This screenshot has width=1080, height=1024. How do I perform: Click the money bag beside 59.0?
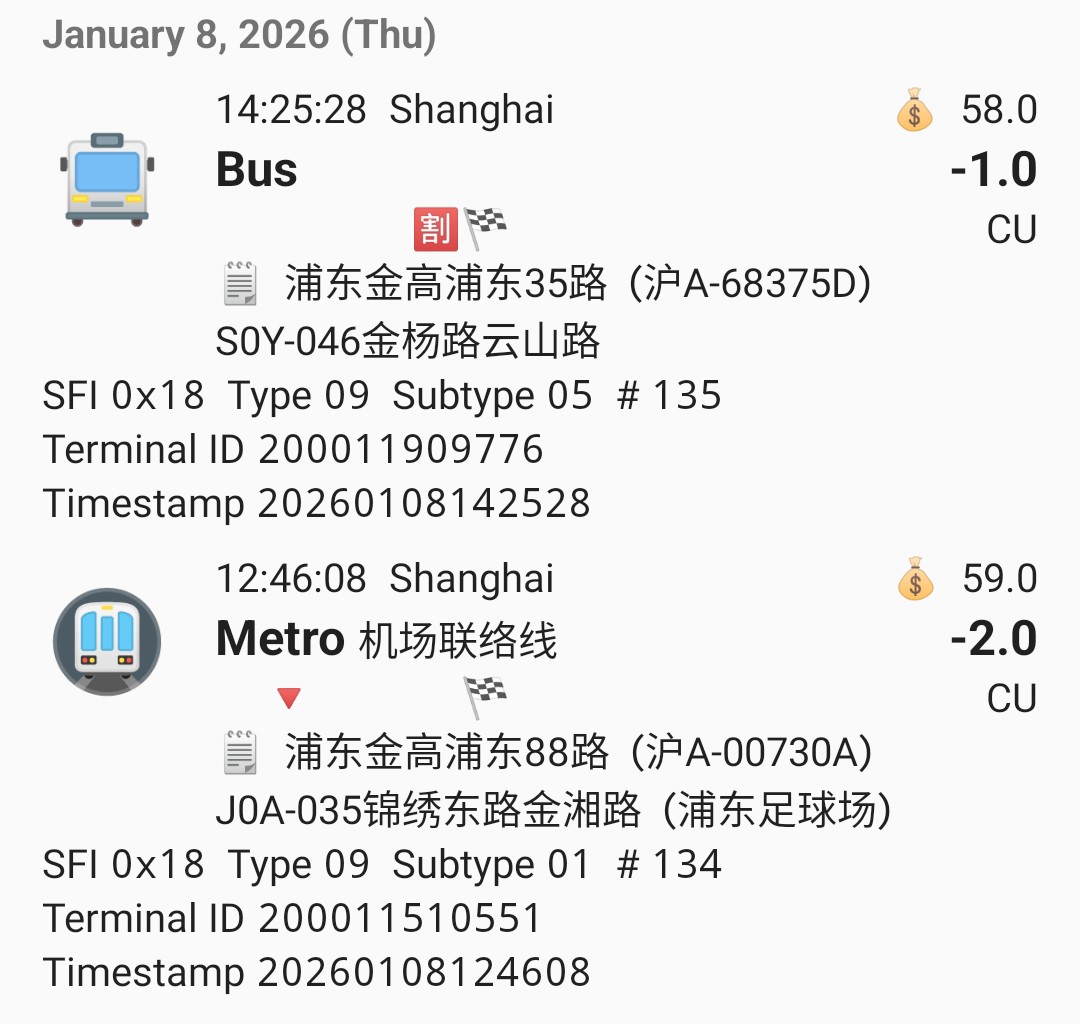(x=914, y=579)
